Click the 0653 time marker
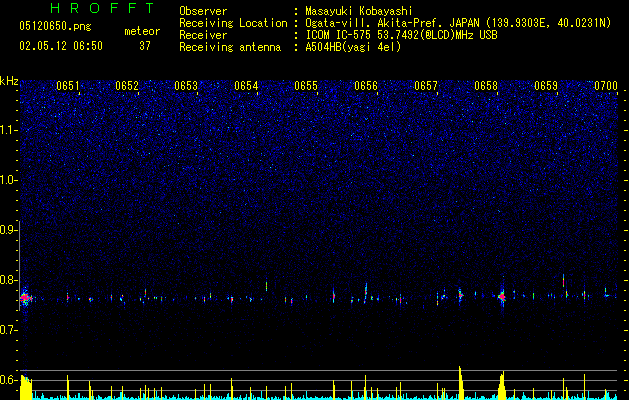Image resolution: width=629 pixels, height=400 pixels. [186, 86]
